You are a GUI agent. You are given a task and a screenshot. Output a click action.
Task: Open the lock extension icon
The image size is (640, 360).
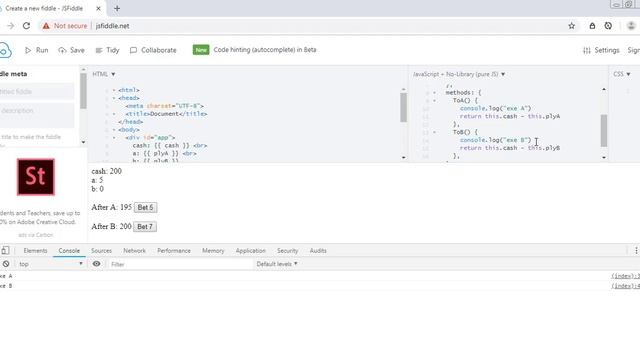click(592, 26)
